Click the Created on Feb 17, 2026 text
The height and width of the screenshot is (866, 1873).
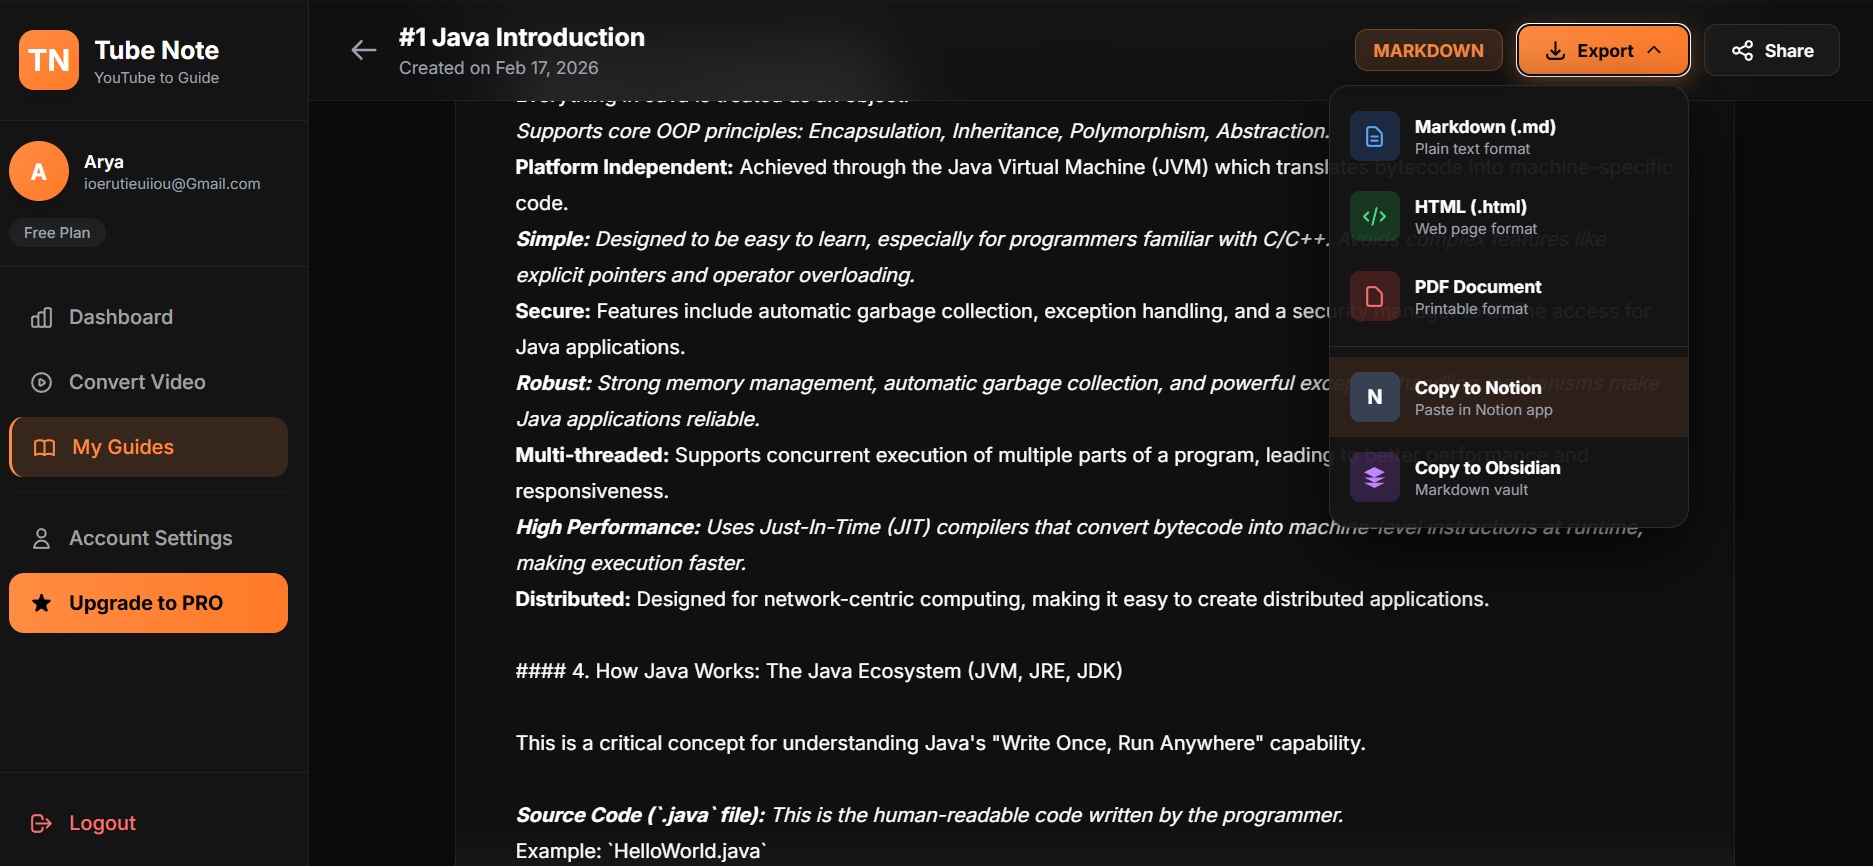pos(498,68)
